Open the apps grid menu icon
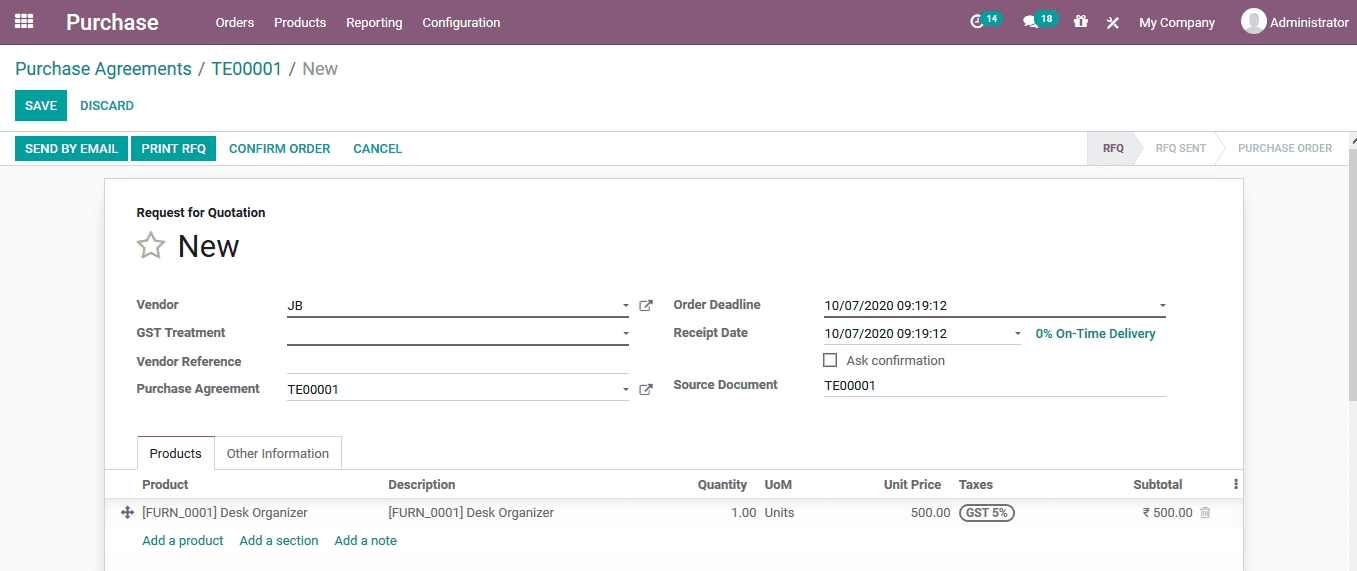The height and width of the screenshot is (571, 1357). click(x=24, y=21)
